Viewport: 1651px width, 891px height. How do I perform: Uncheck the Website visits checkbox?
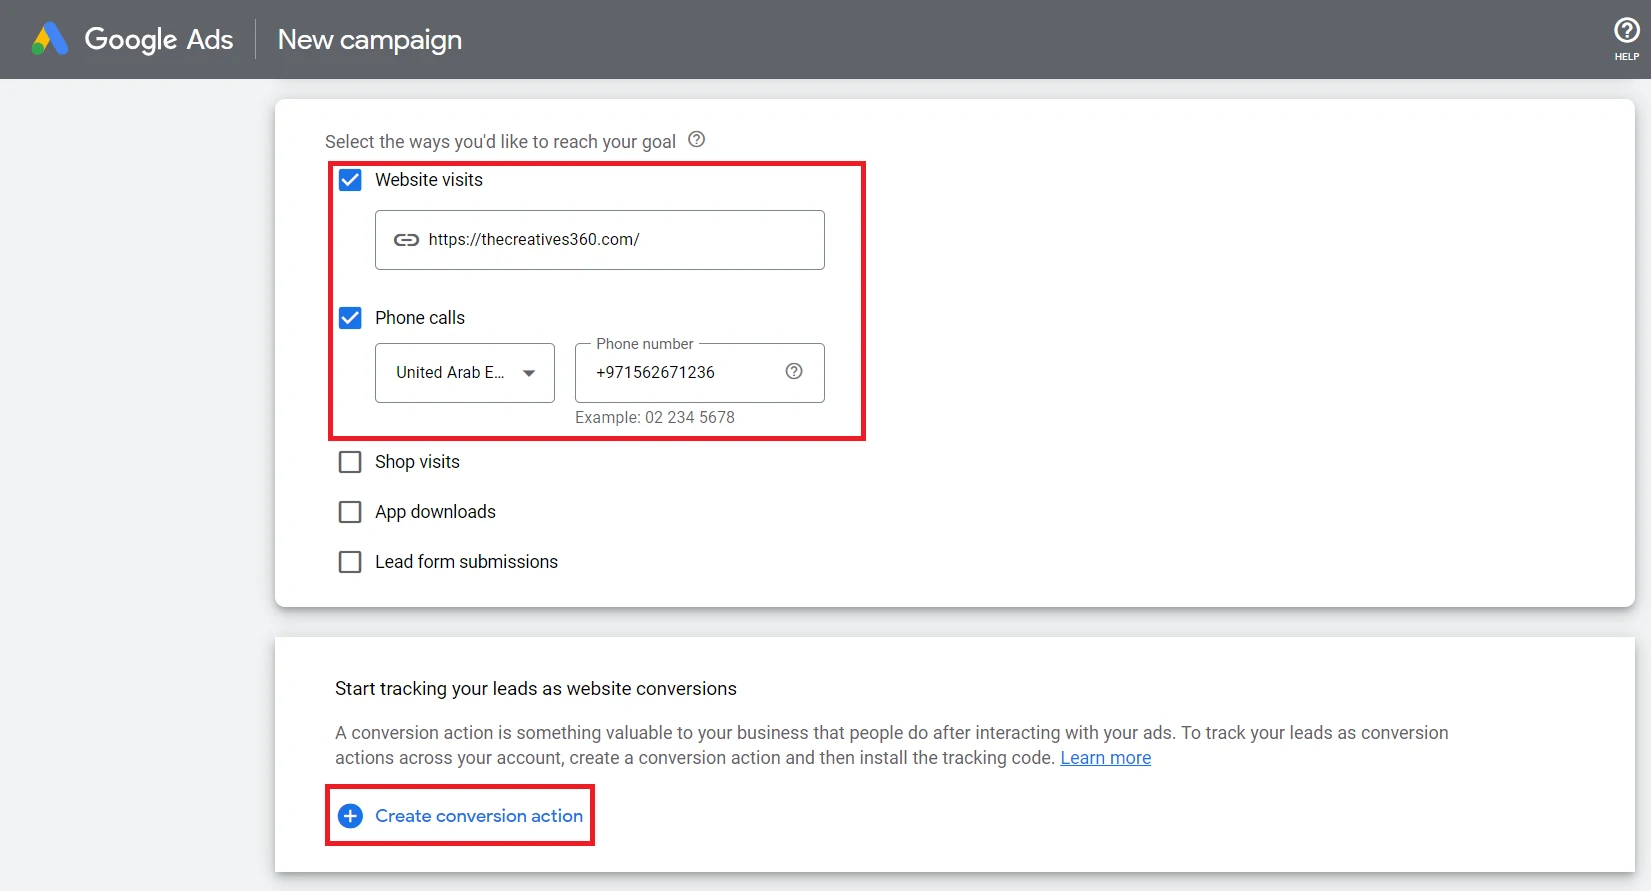pyautogui.click(x=350, y=180)
